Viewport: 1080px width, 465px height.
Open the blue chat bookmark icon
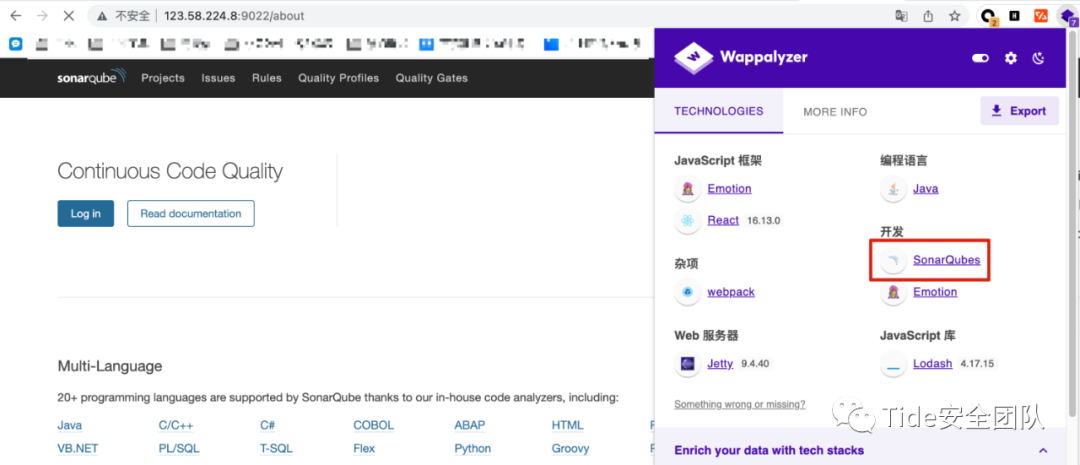(x=16, y=44)
